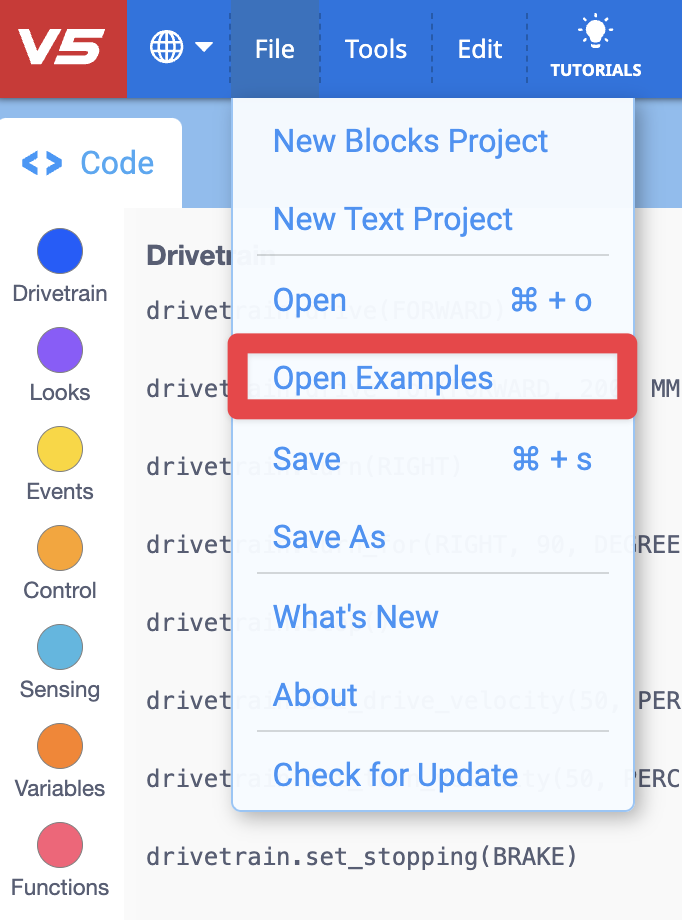Screen dimensions: 682x920
Task: Click Open Examples in File menu
Action: pyautogui.click(x=383, y=378)
